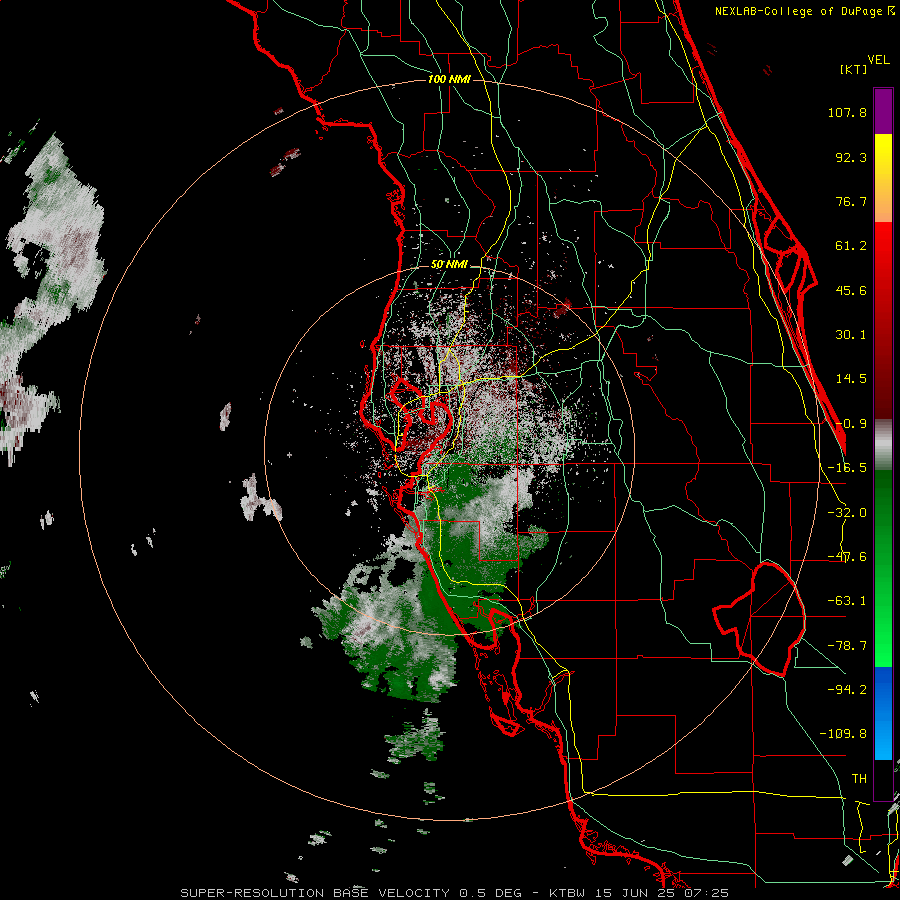This screenshot has width=900, height=900.
Task: Click the -32.0 value on velocity scale
Action: pyautogui.click(x=847, y=513)
